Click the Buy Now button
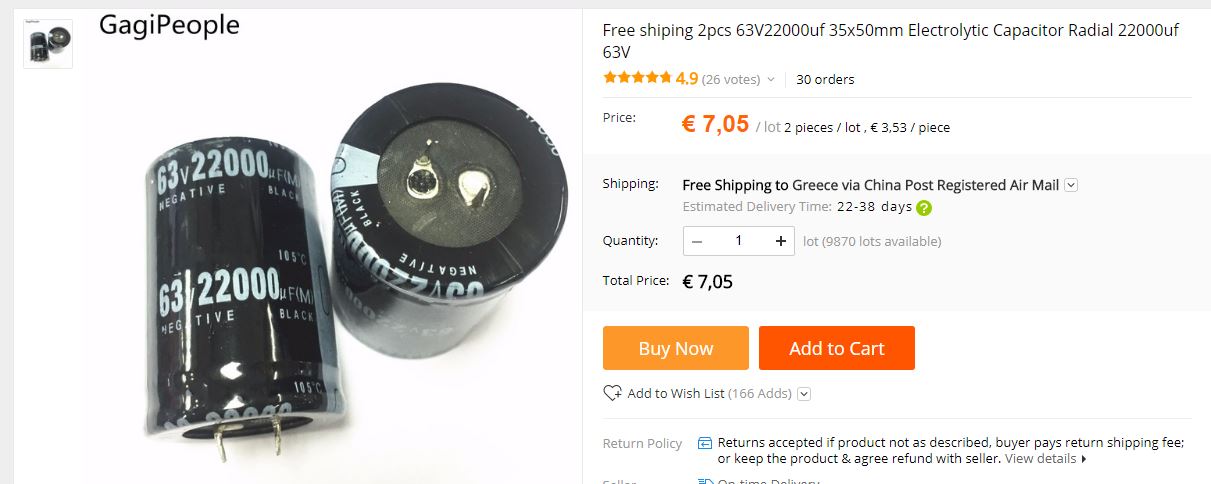Image resolution: width=1211 pixels, height=484 pixels. 675,348
